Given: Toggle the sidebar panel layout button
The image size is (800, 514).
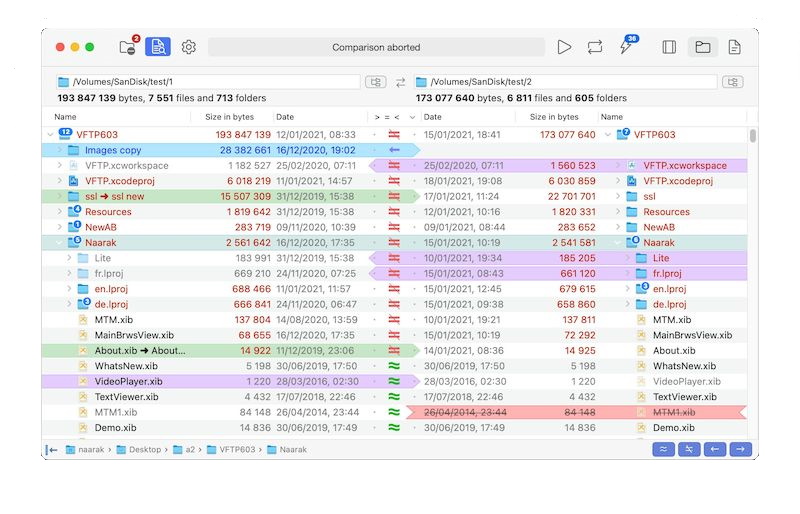Looking at the screenshot, I should pyautogui.click(x=670, y=47).
